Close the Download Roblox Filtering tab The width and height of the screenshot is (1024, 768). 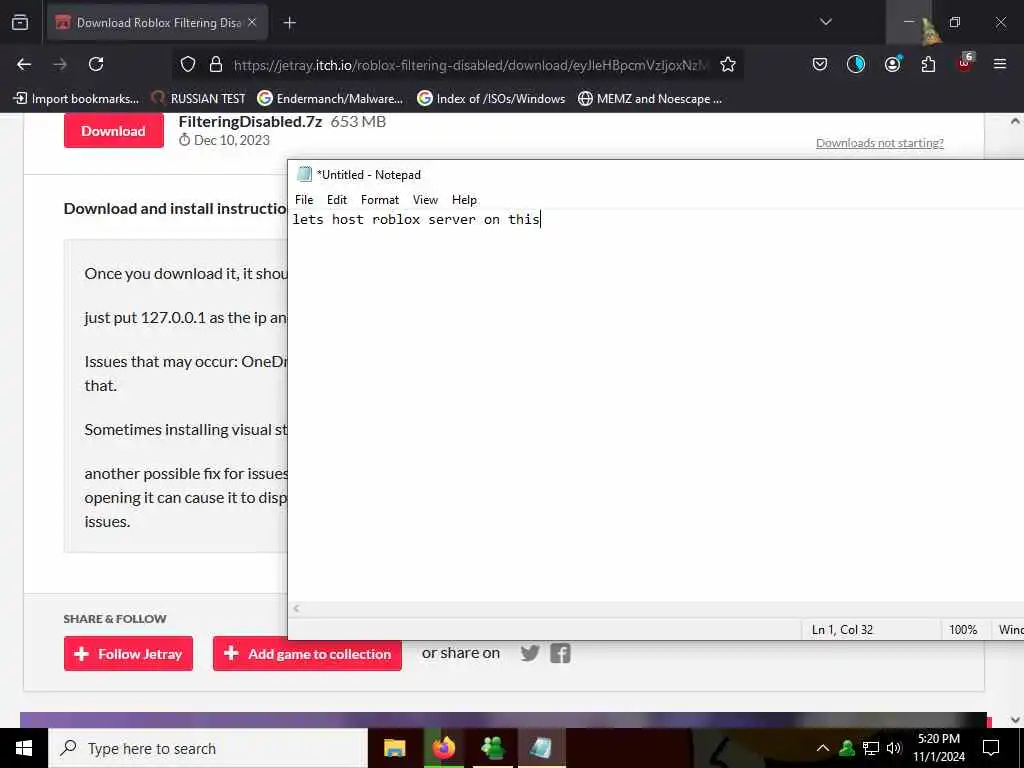click(x=252, y=22)
